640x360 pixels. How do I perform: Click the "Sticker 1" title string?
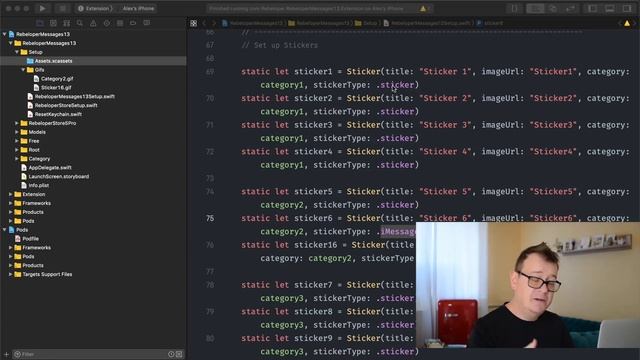click(x=445, y=72)
